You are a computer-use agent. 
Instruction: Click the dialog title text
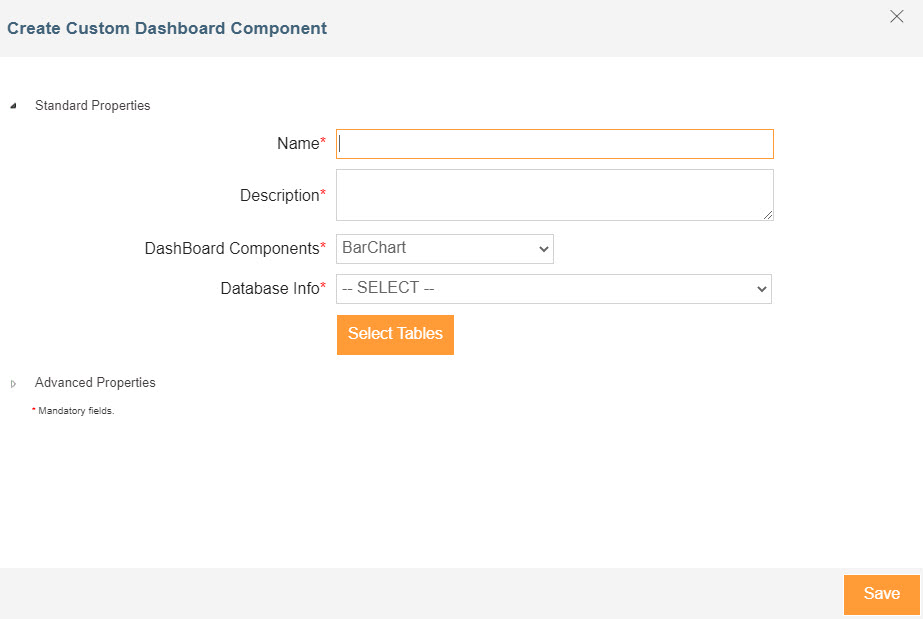[167, 29]
